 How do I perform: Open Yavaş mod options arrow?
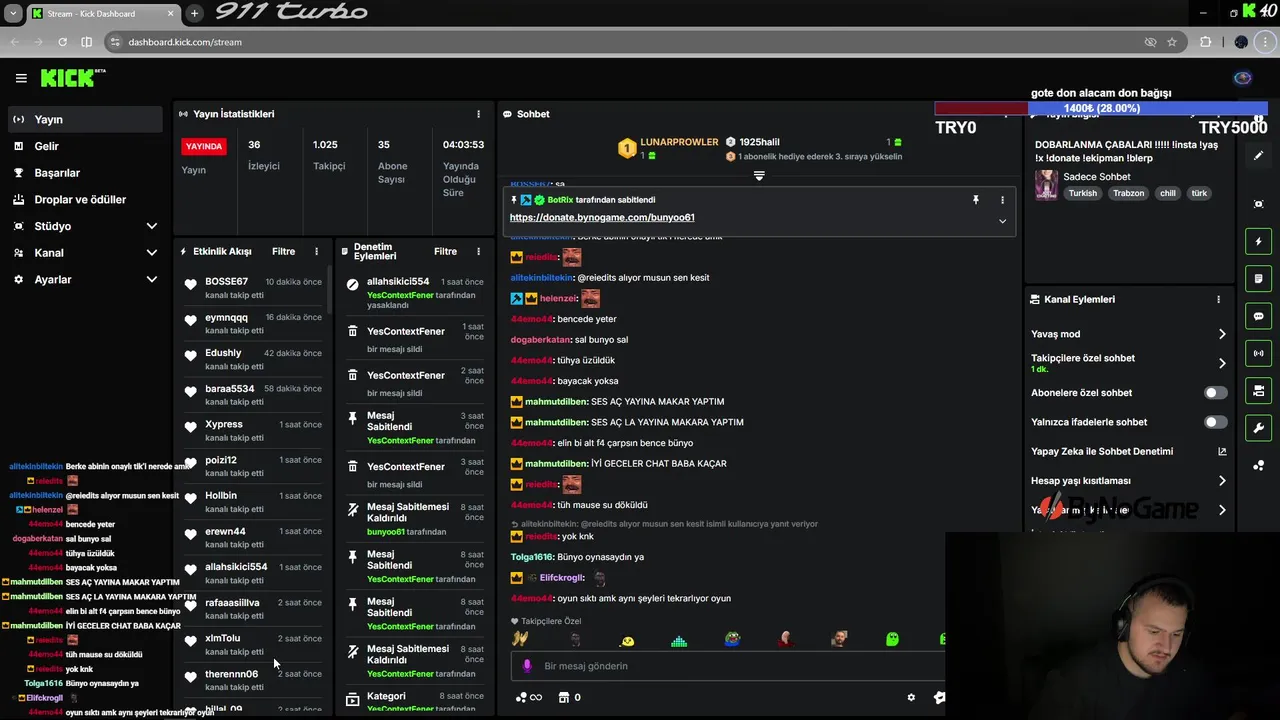pos(1222,334)
